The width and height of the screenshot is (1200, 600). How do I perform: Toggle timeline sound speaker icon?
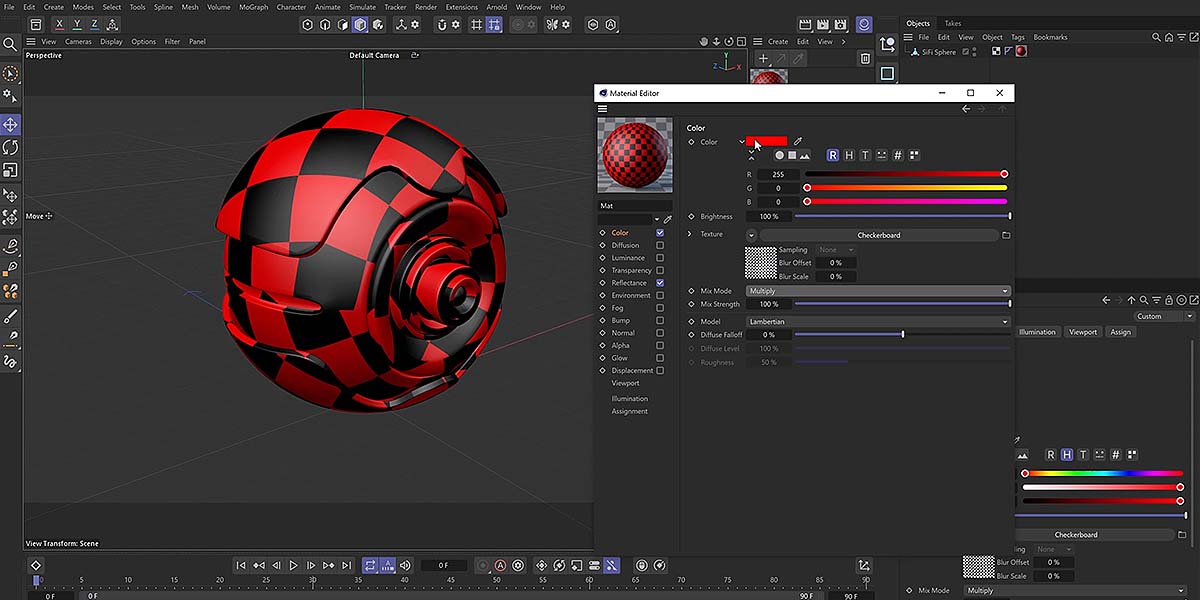tap(405, 565)
